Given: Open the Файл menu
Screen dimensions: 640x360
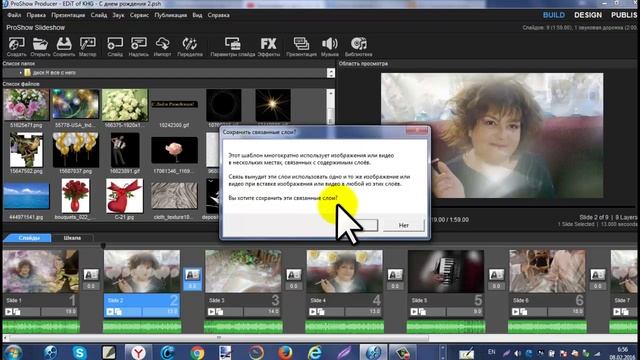Looking at the screenshot, I should point(14,15).
